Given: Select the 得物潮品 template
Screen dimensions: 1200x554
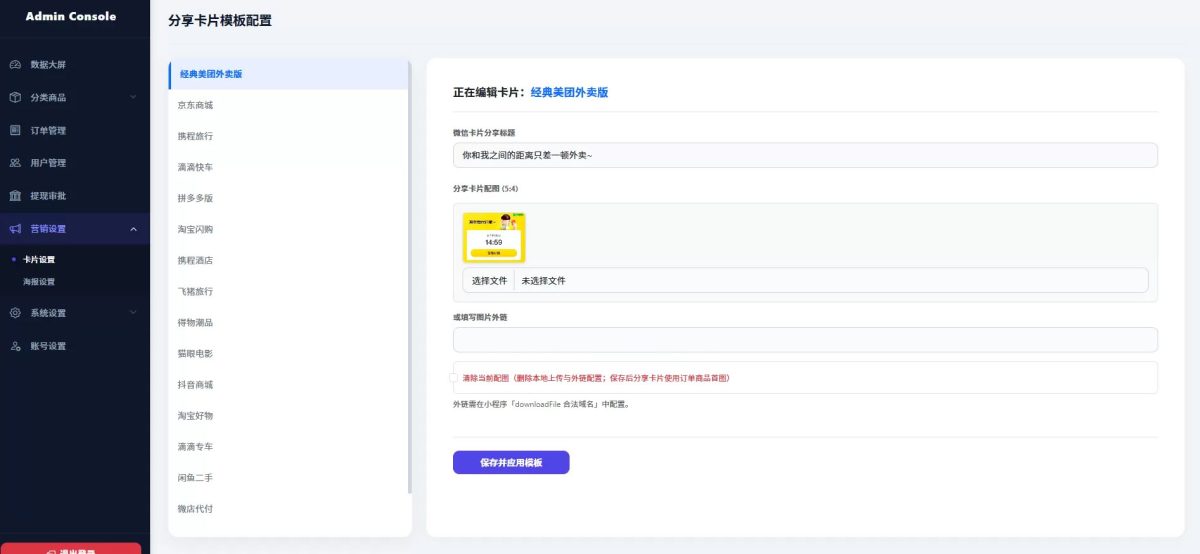Looking at the screenshot, I should click(x=288, y=323).
